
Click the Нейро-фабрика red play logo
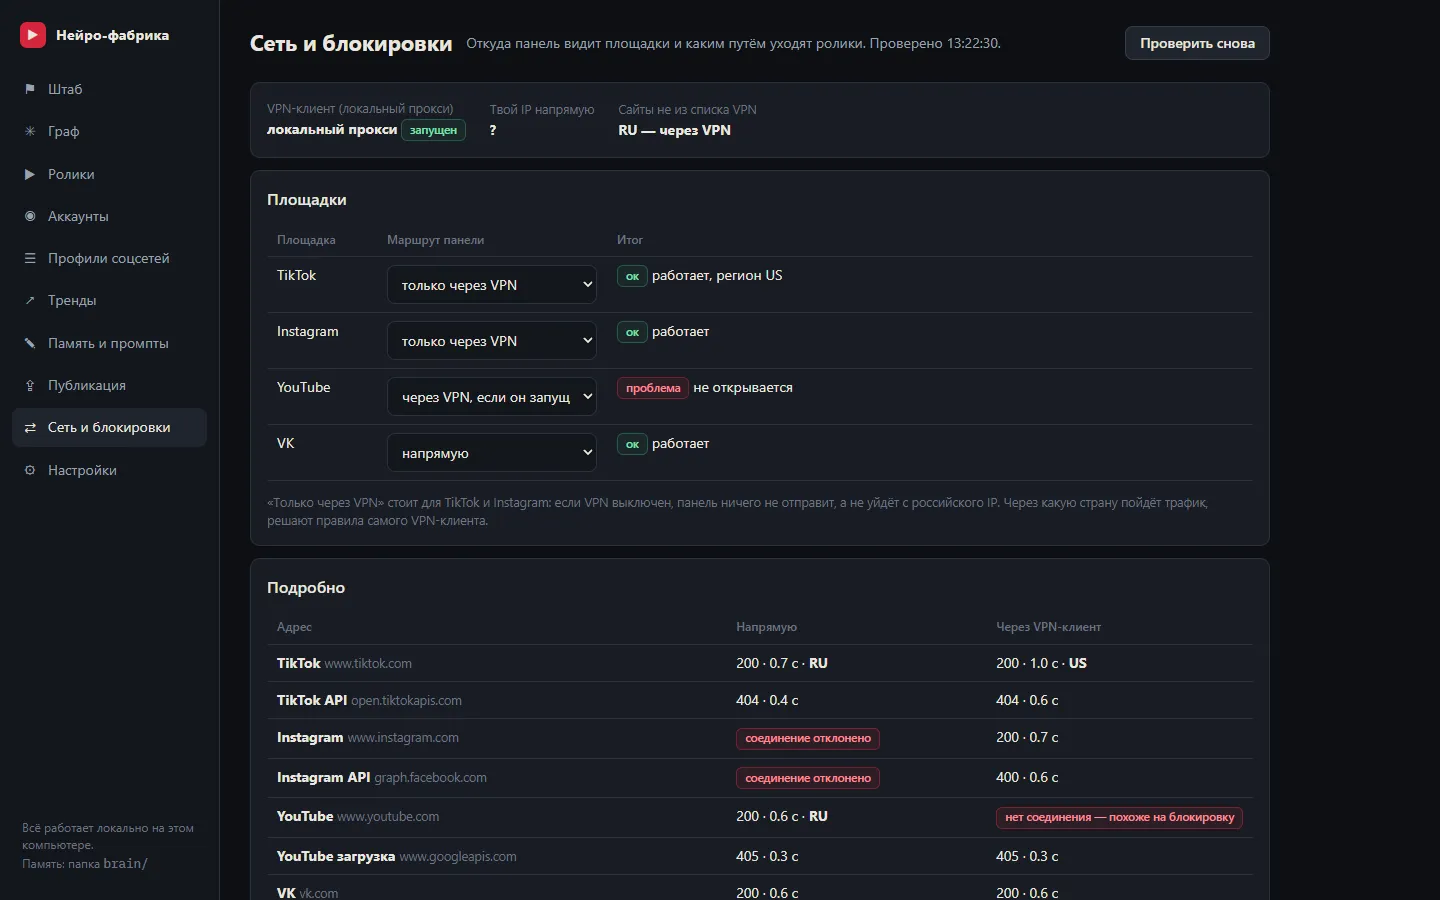pyautogui.click(x=33, y=35)
